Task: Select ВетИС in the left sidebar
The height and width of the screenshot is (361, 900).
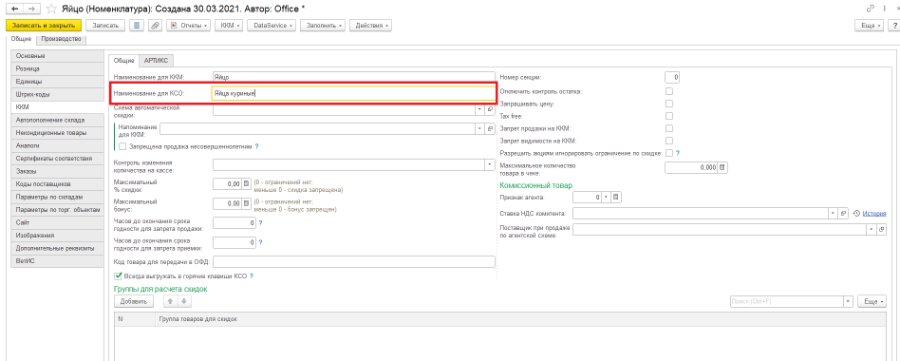Action: click(58, 261)
